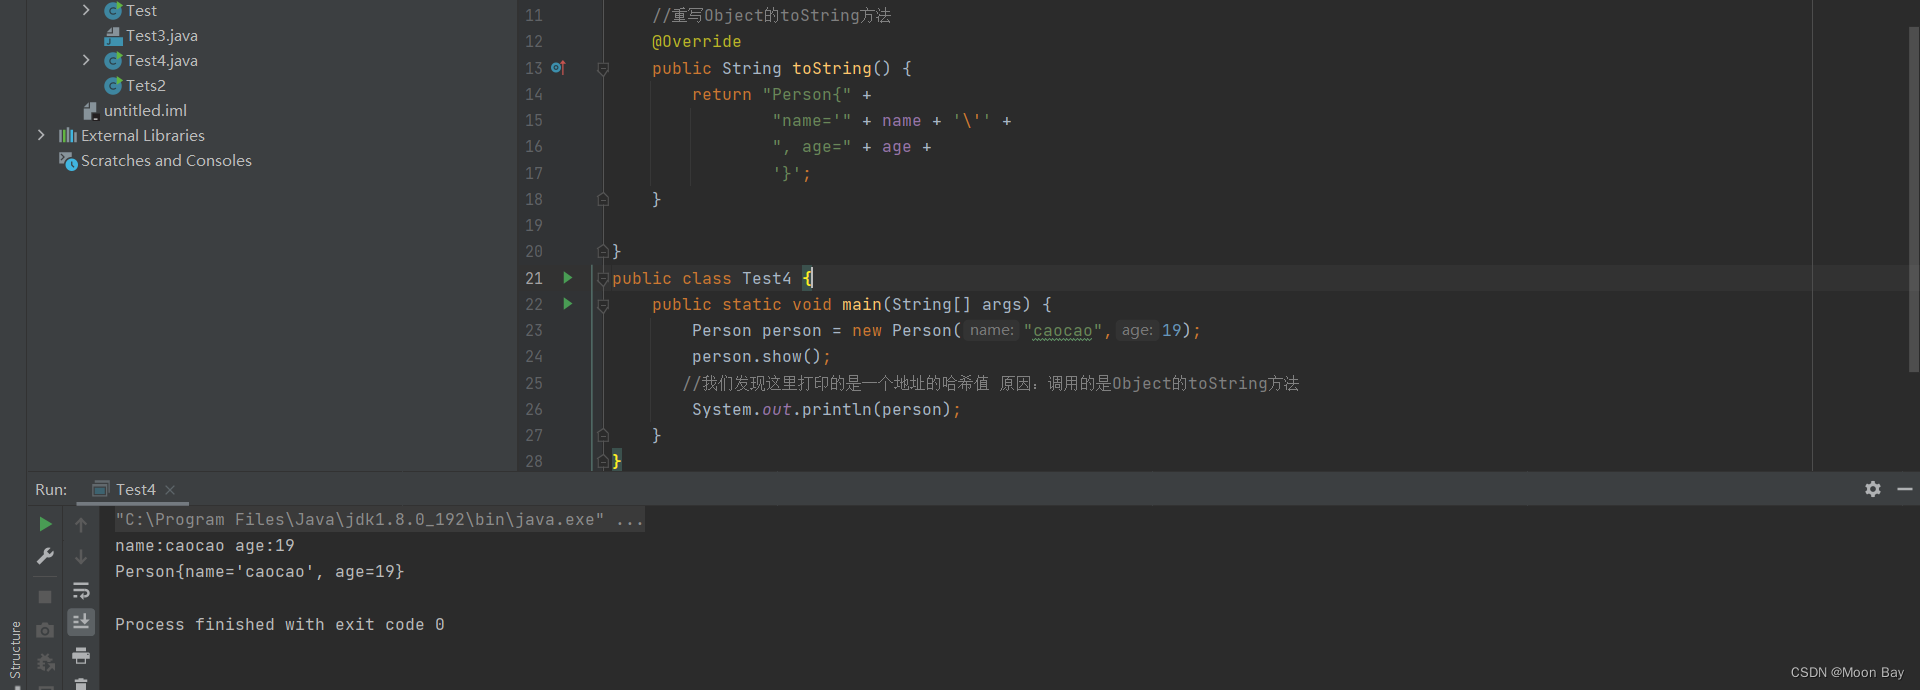Click the down-stack-trace arrow in console
This screenshot has width=1920, height=690.
pyautogui.click(x=81, y=556)
